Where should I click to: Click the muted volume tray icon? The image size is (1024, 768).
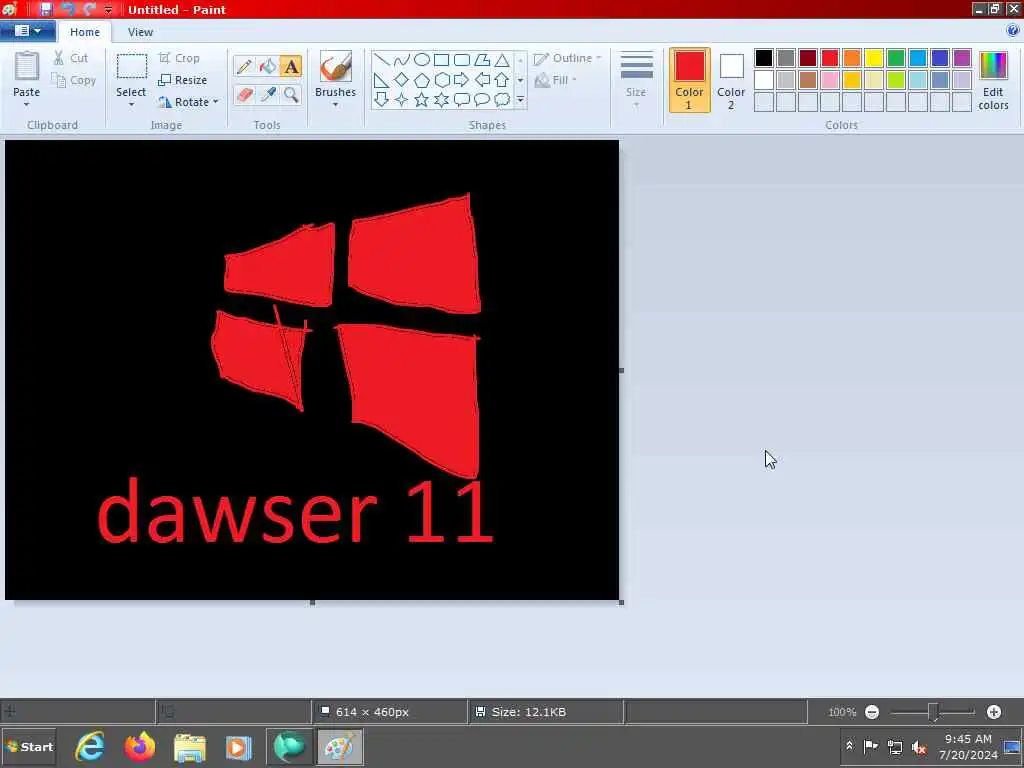[x=919, y=747]
